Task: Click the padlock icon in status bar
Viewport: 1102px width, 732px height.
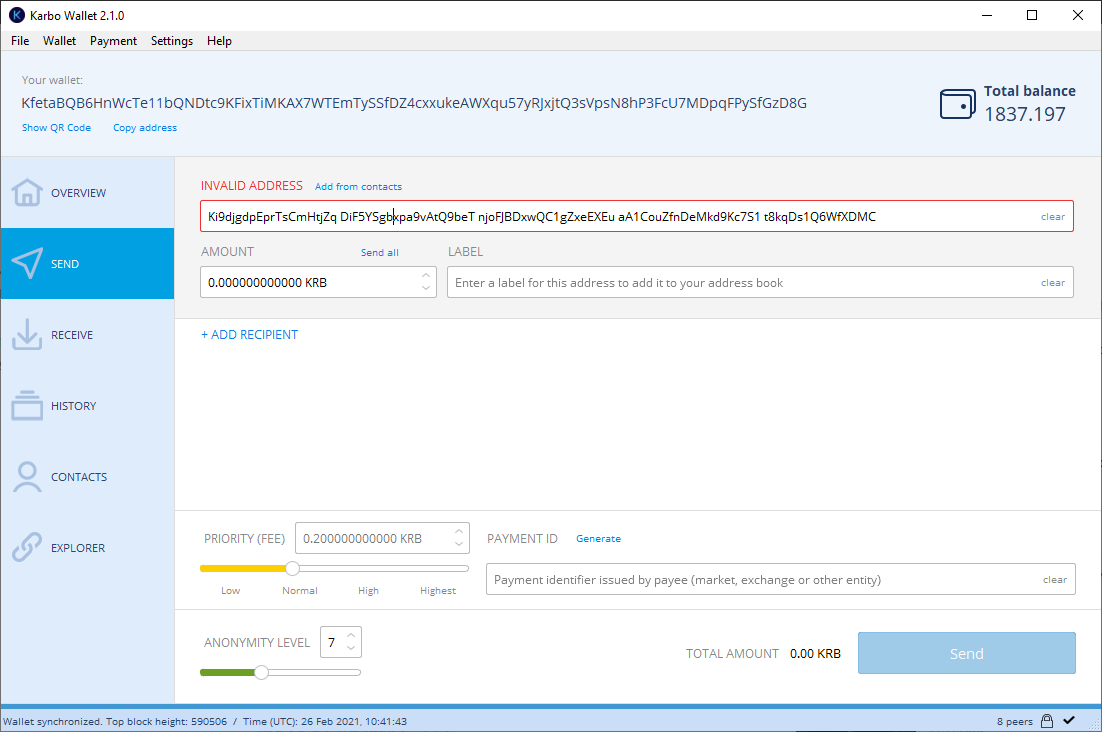Action: 1046,721
